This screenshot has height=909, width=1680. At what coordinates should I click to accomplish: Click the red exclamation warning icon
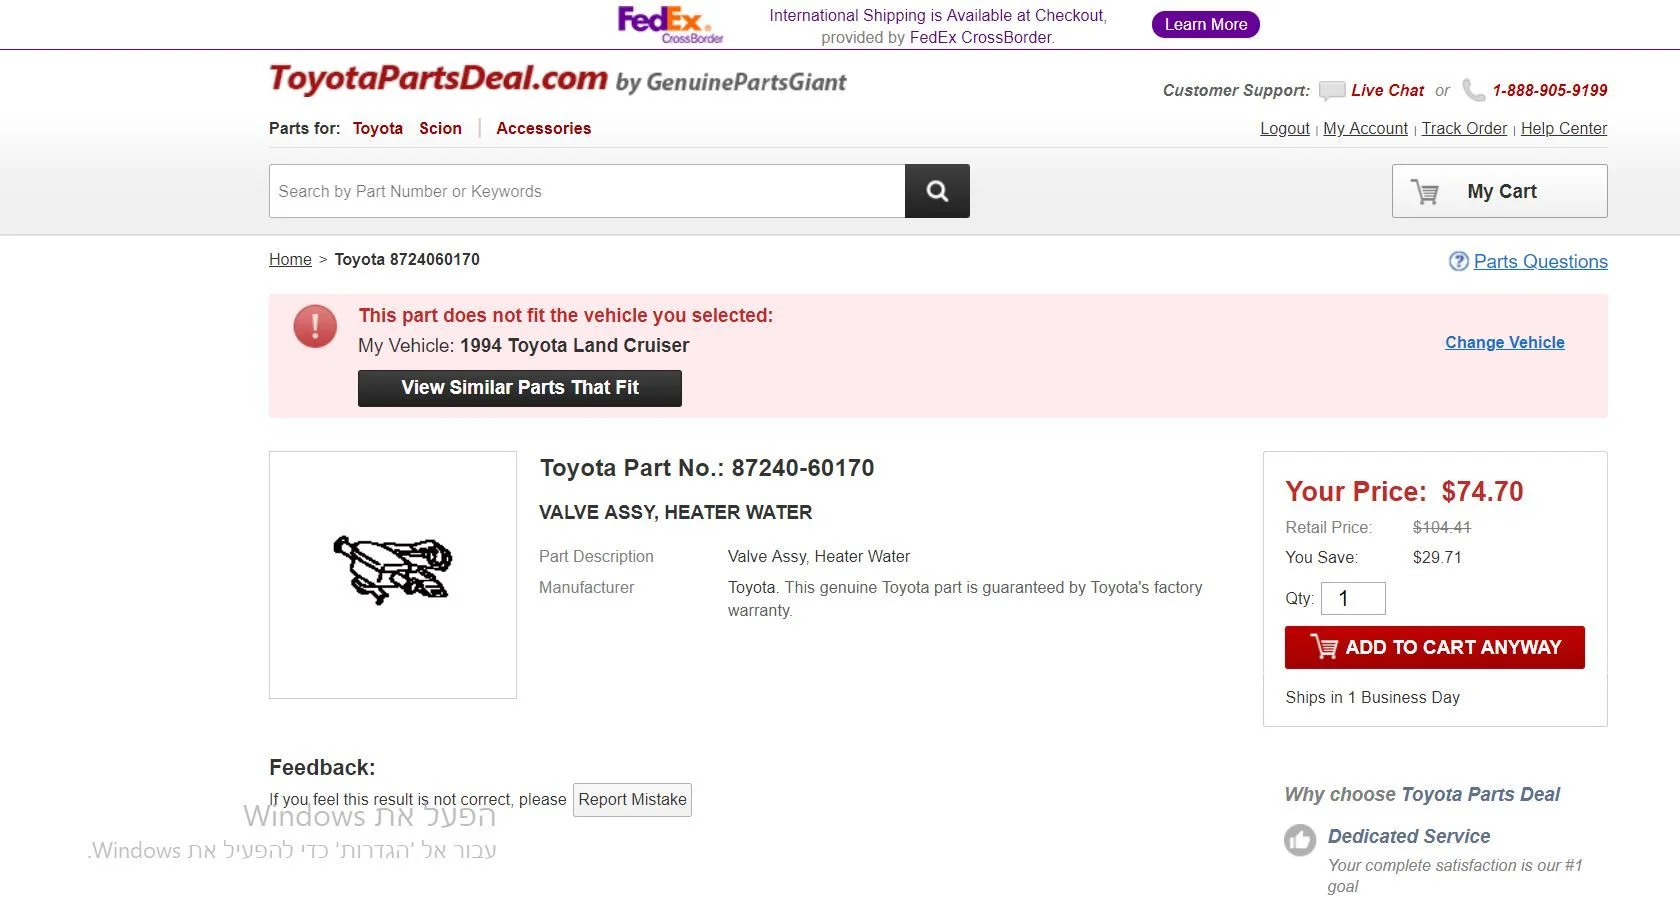(x=315, y=327)
